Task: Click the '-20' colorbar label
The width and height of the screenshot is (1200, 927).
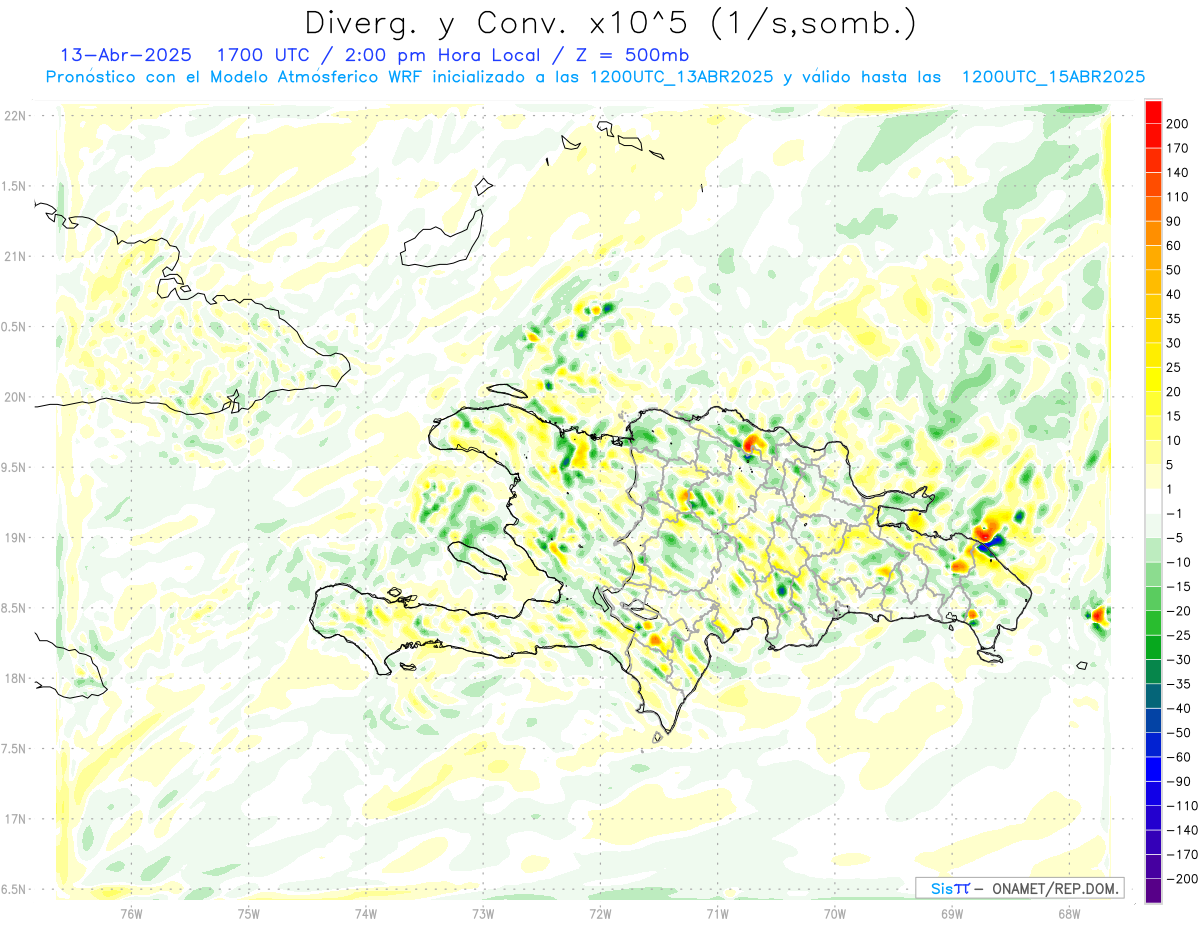Action: point(1179,611)
